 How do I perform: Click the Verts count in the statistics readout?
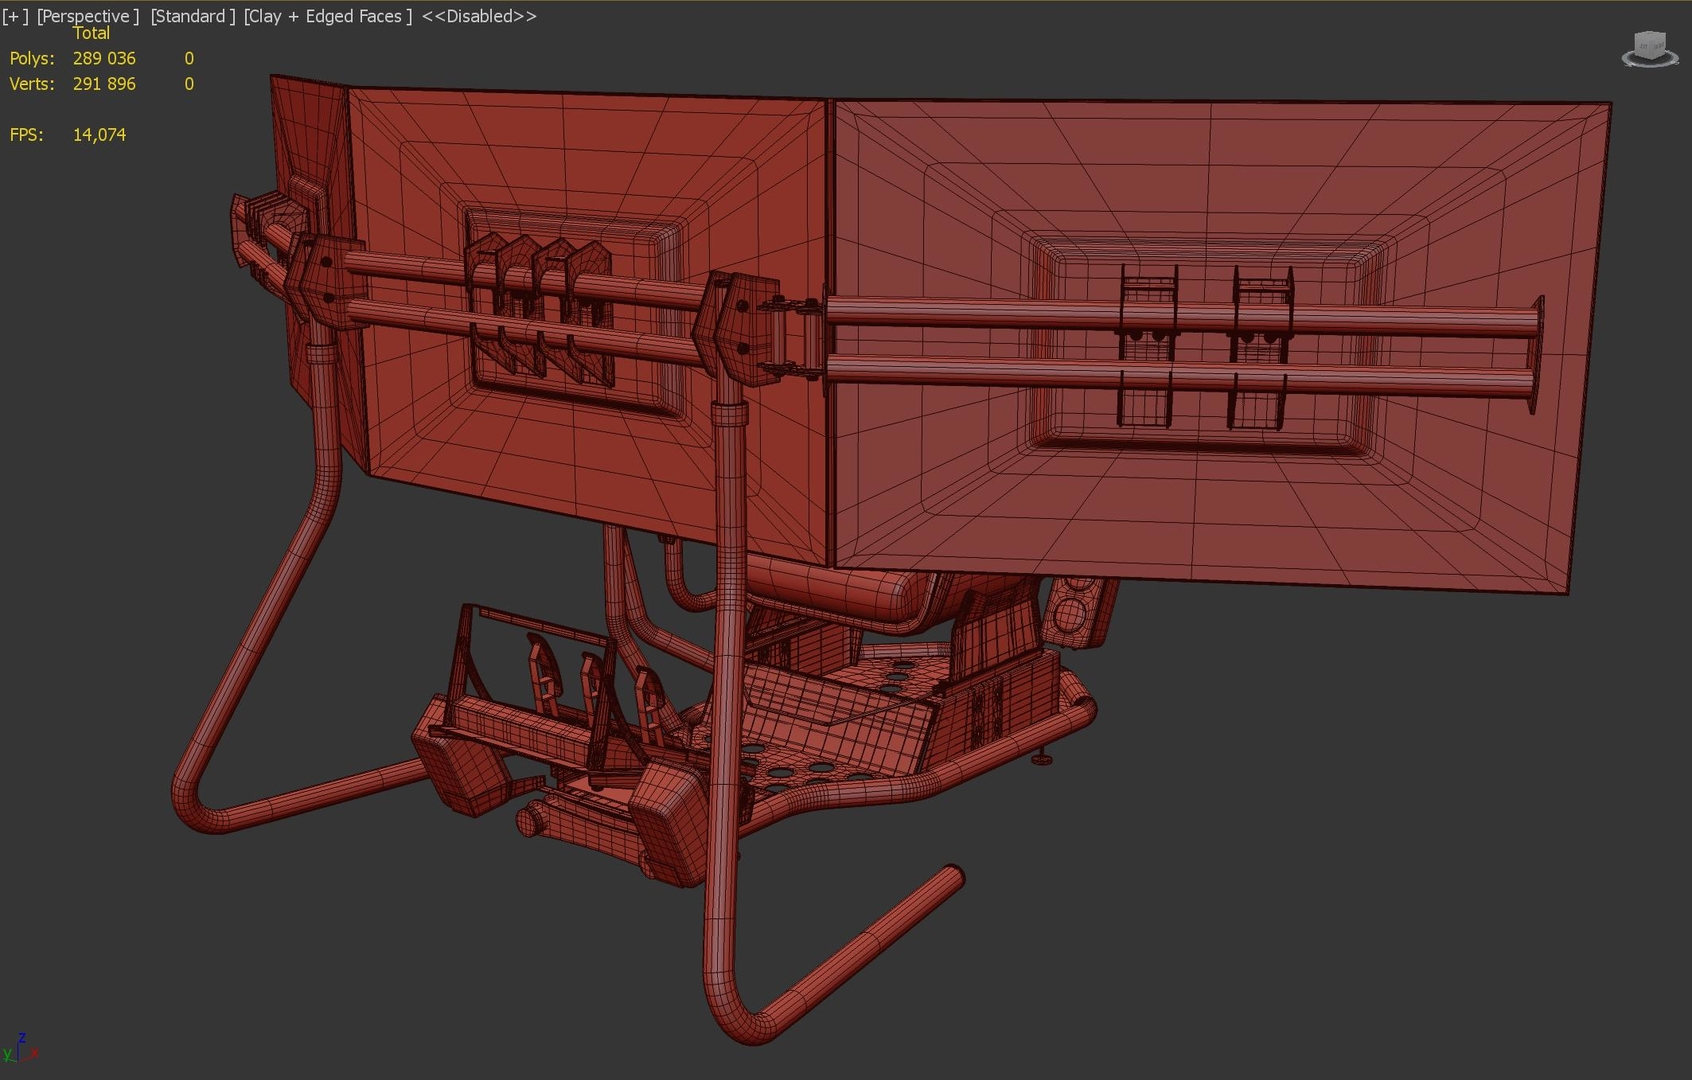(102, 84)
